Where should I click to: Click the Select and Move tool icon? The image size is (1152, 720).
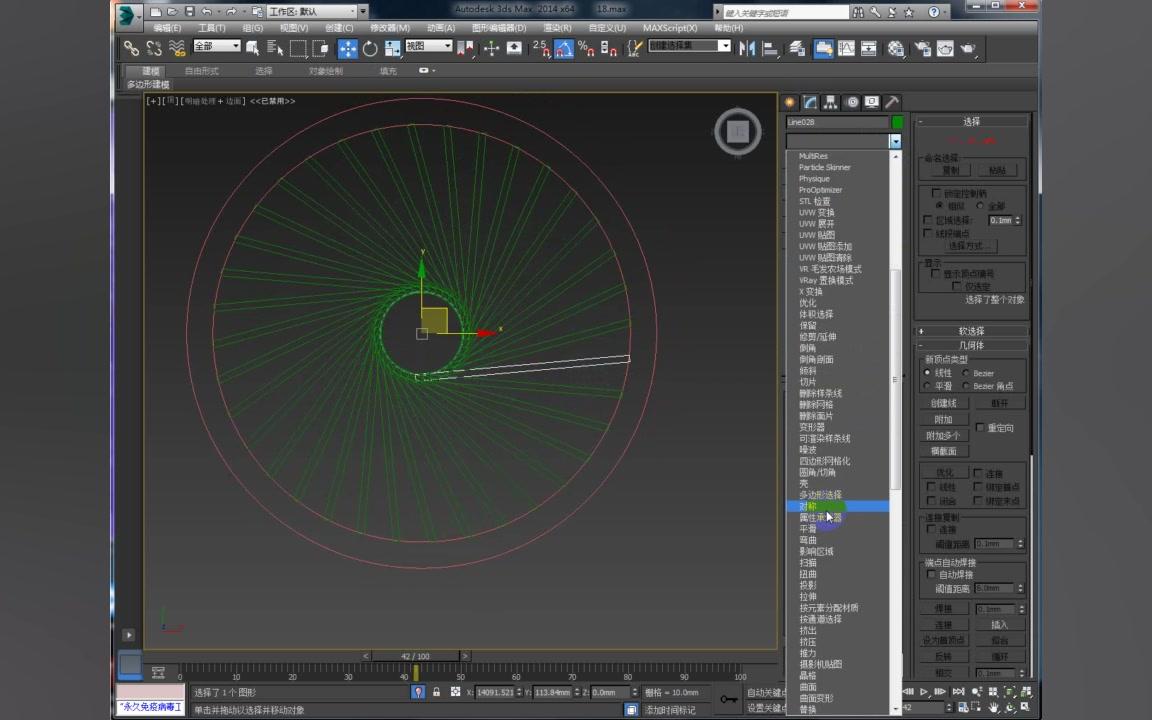pos(348,48)
